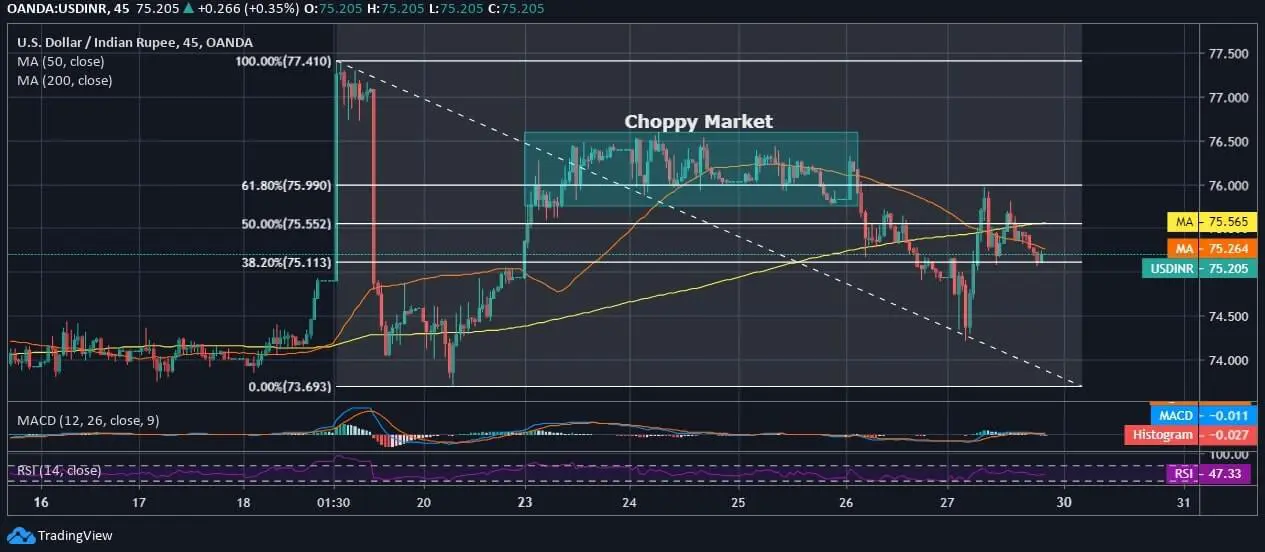This screenshot has height=552, width=1265.
Task: Click date 17 on the time axis
Action: (139, 502)
